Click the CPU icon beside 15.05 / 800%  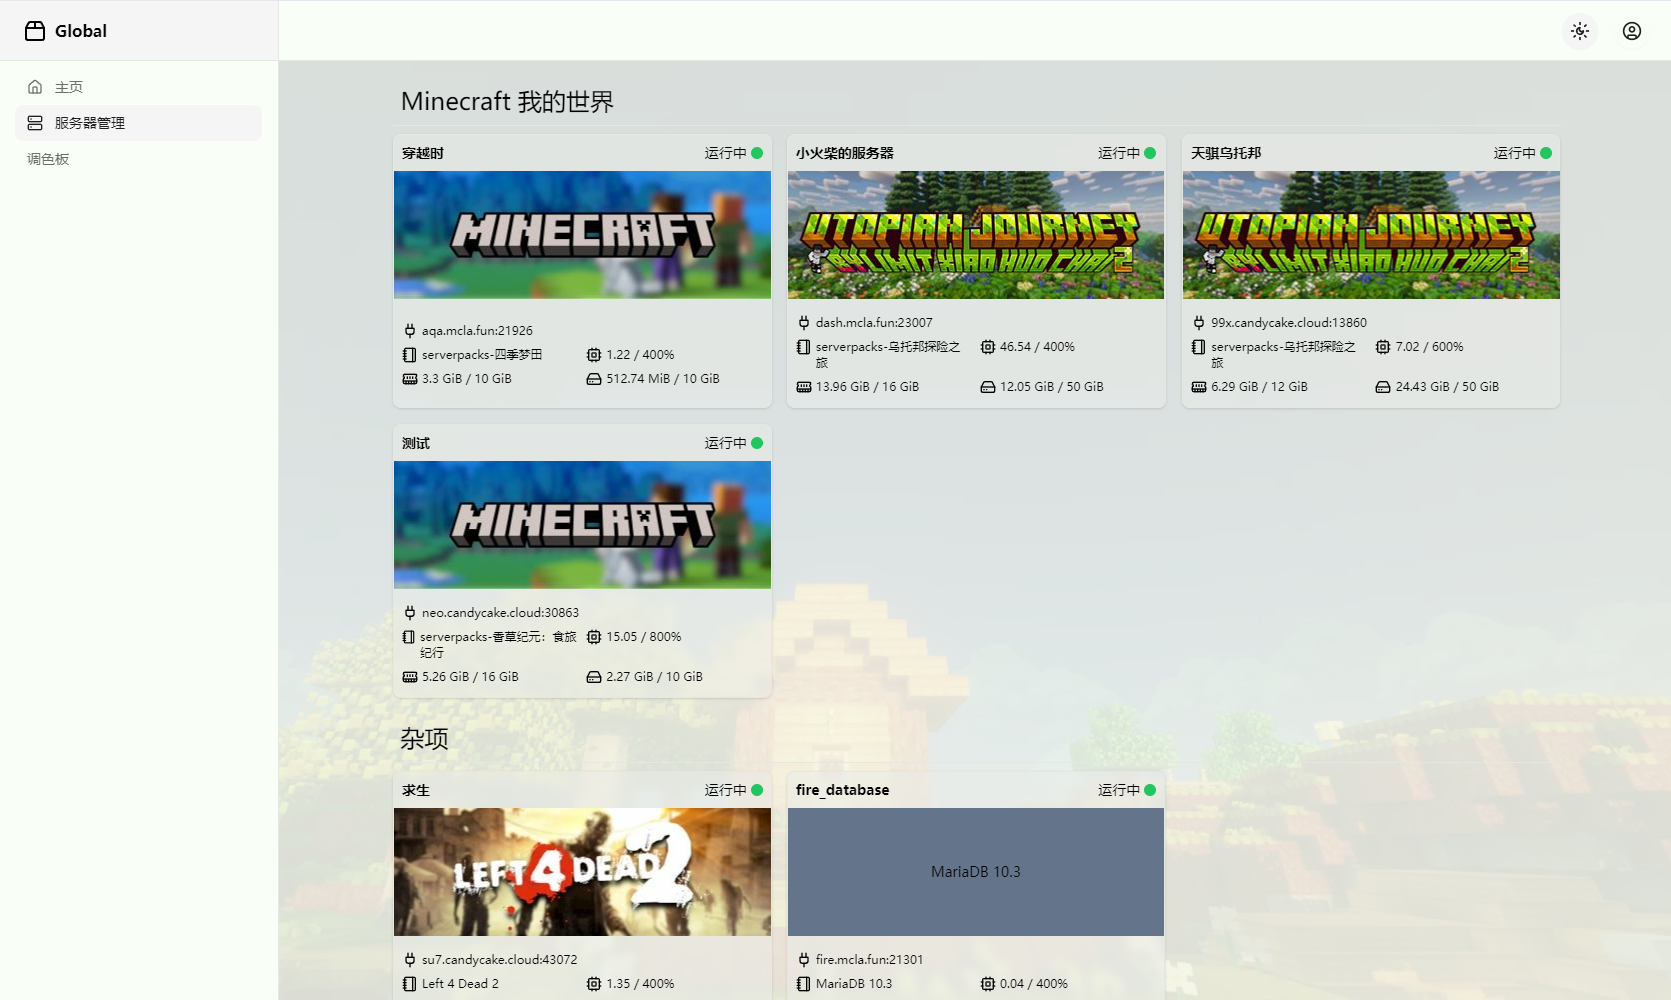pyautogui.click(x=594, y=637)
